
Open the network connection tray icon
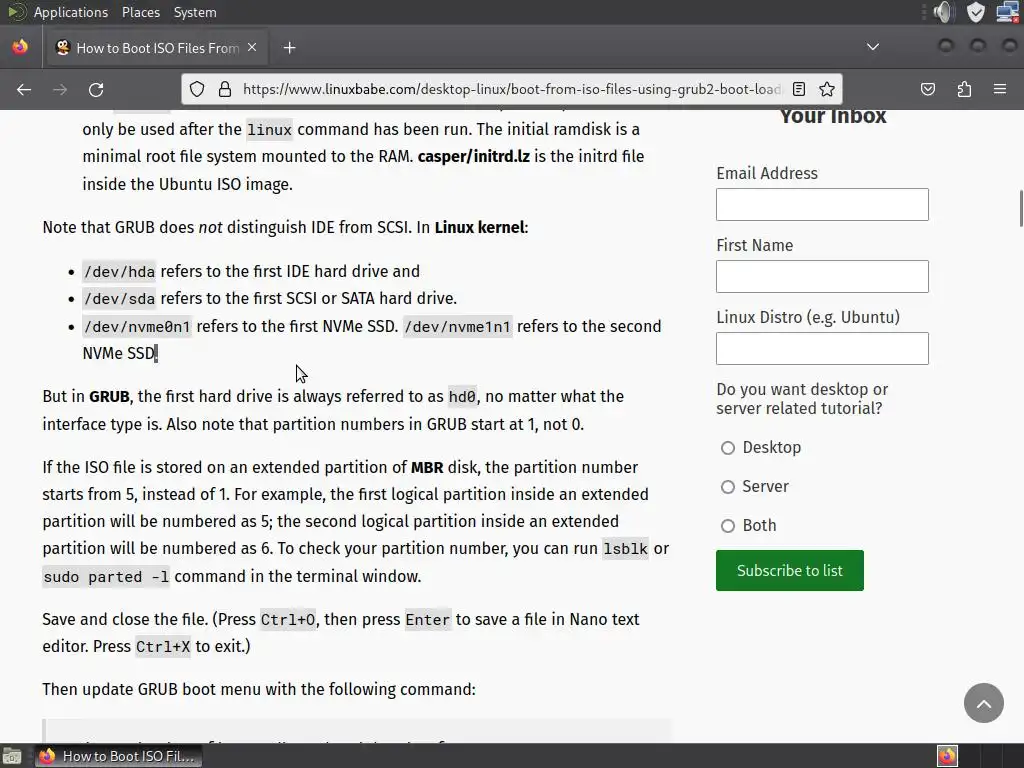[1008, 12]
